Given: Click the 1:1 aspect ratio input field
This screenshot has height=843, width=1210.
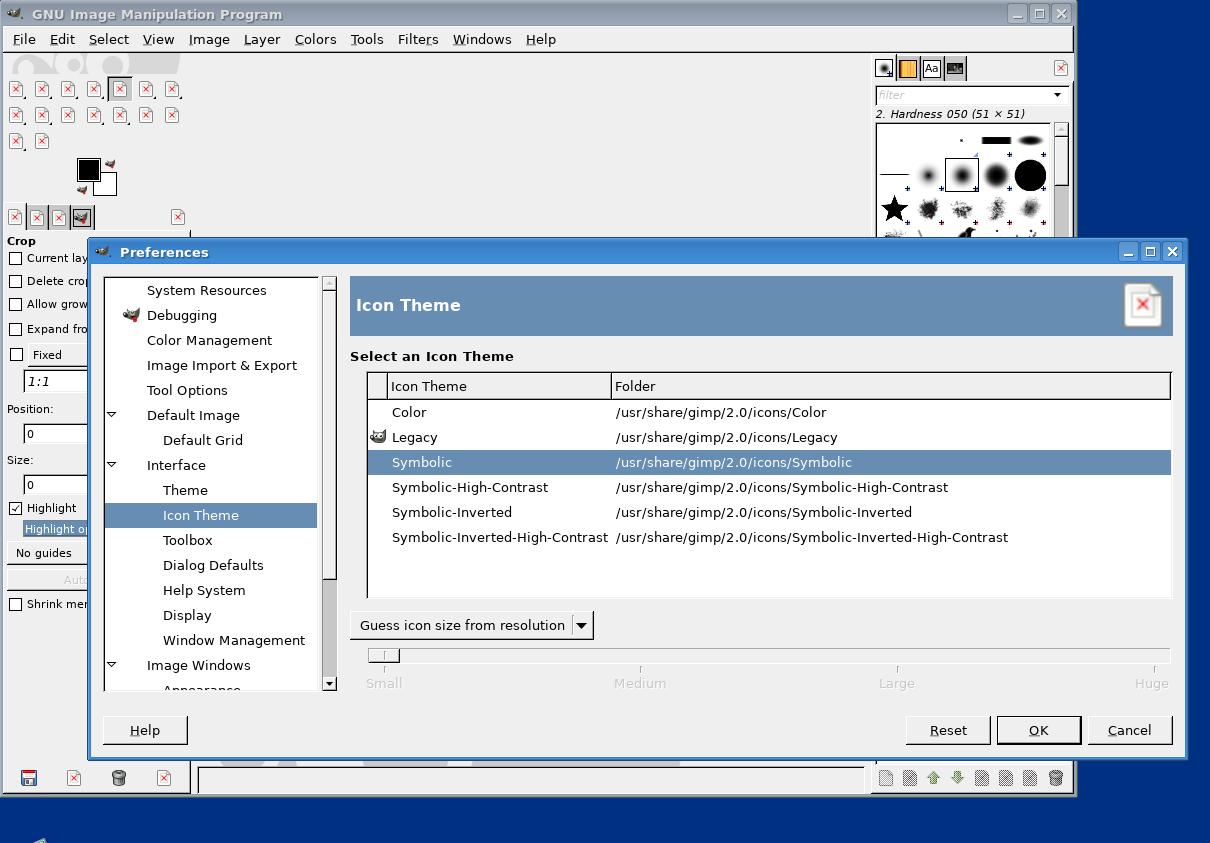Looking at the screenshot, I should (55, 381).
